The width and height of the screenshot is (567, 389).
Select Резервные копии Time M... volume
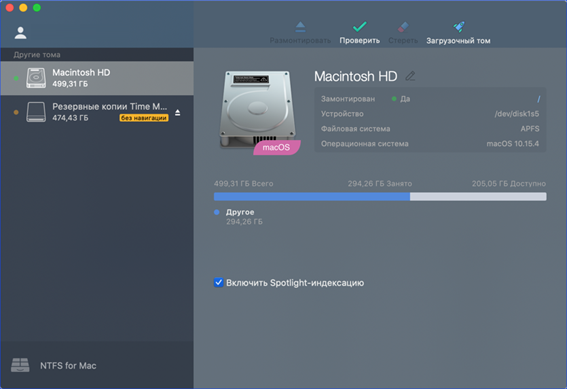[97, 112]
